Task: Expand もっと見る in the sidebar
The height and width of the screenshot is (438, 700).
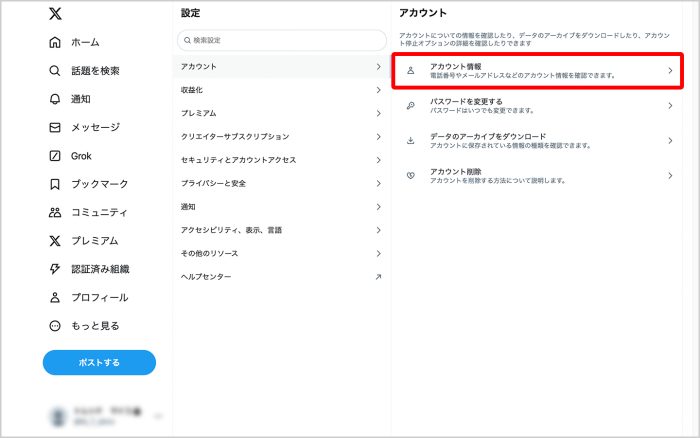Action: (55, 326)
